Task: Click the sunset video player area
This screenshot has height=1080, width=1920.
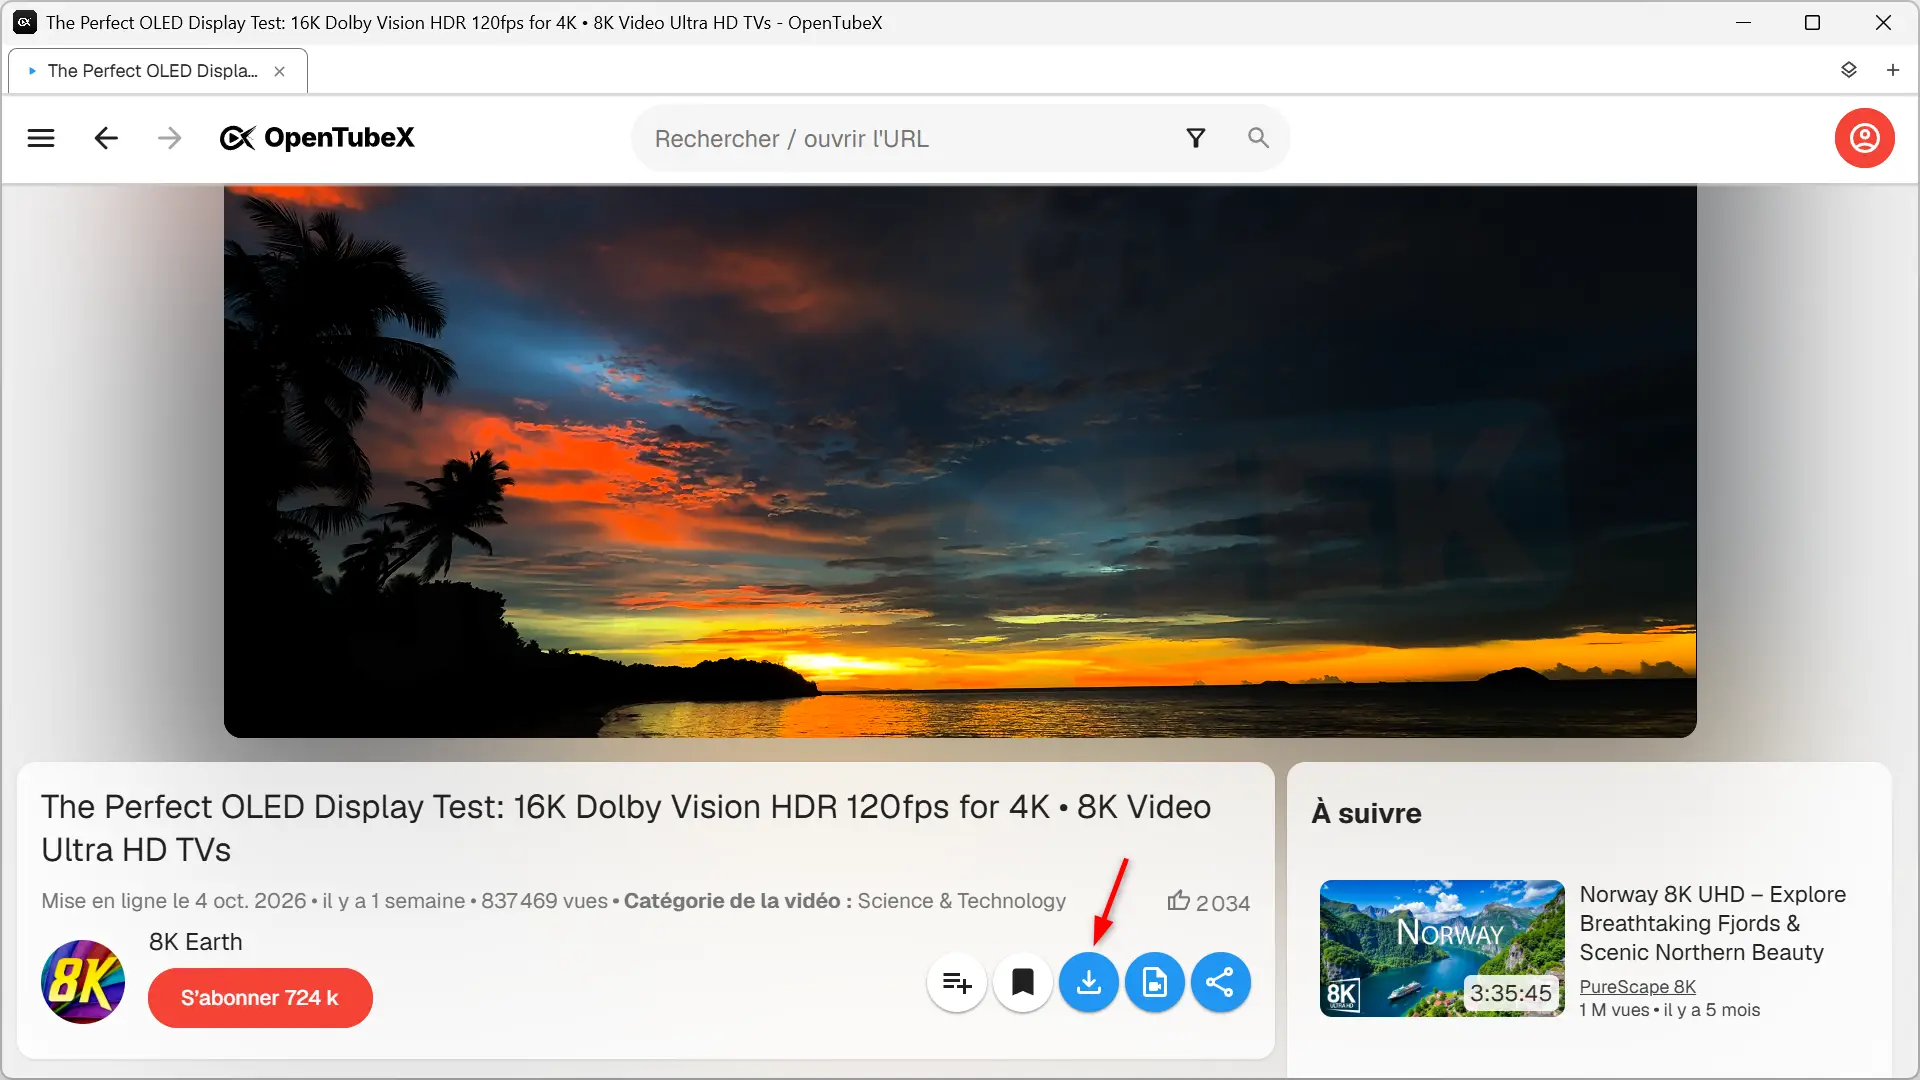Action: pos(960,462)
